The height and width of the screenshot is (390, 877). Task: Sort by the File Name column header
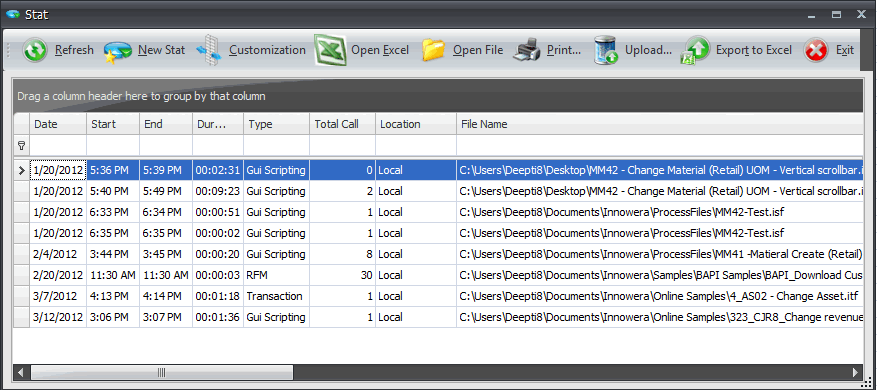660,124
